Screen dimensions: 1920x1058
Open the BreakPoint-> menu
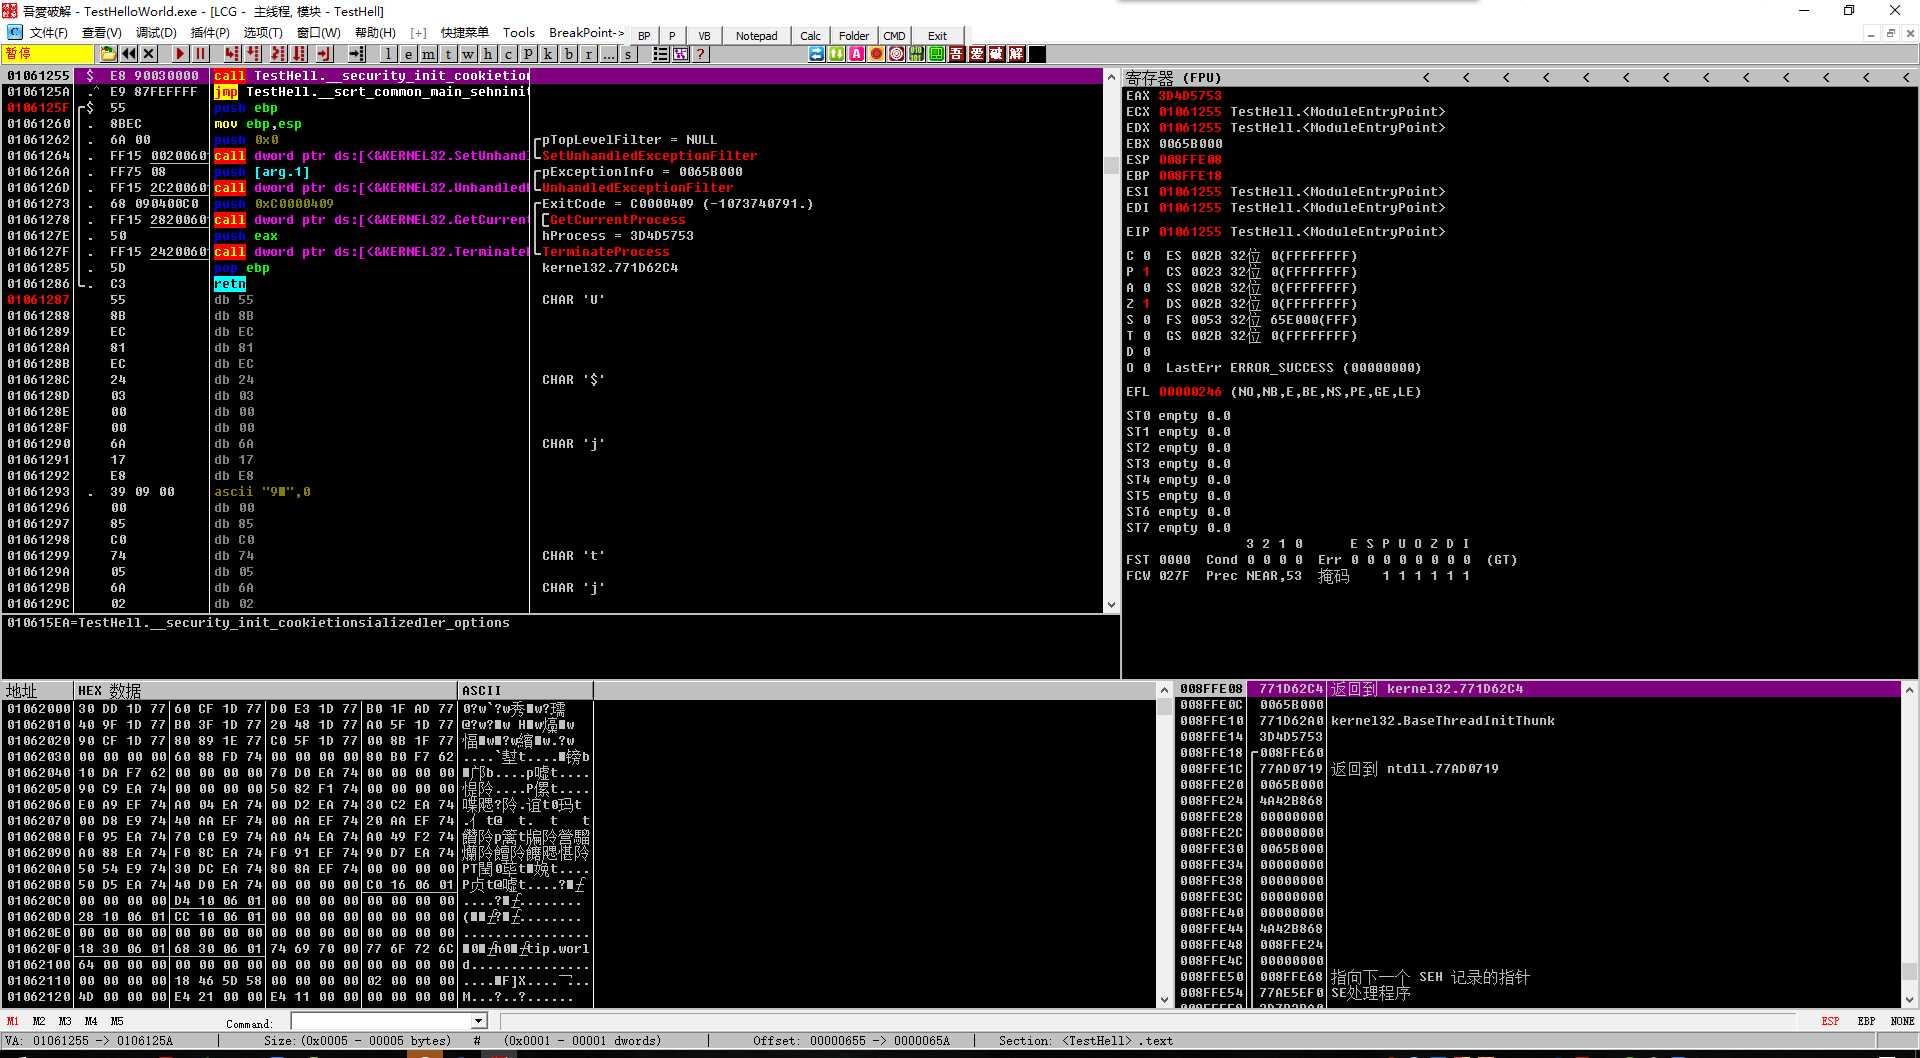tap(586, 33)
